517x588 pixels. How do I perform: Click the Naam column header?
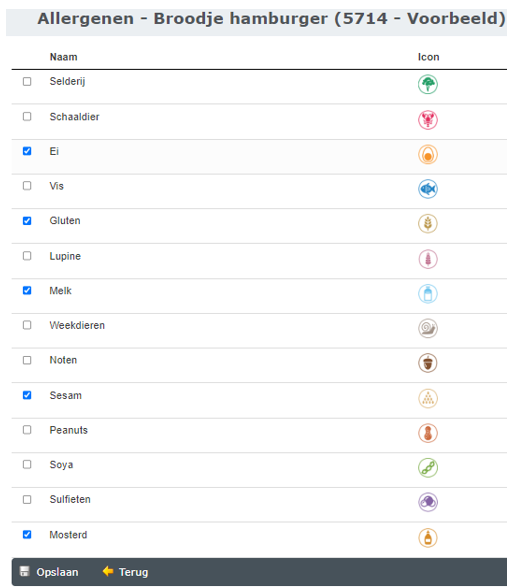click(63, 57)
